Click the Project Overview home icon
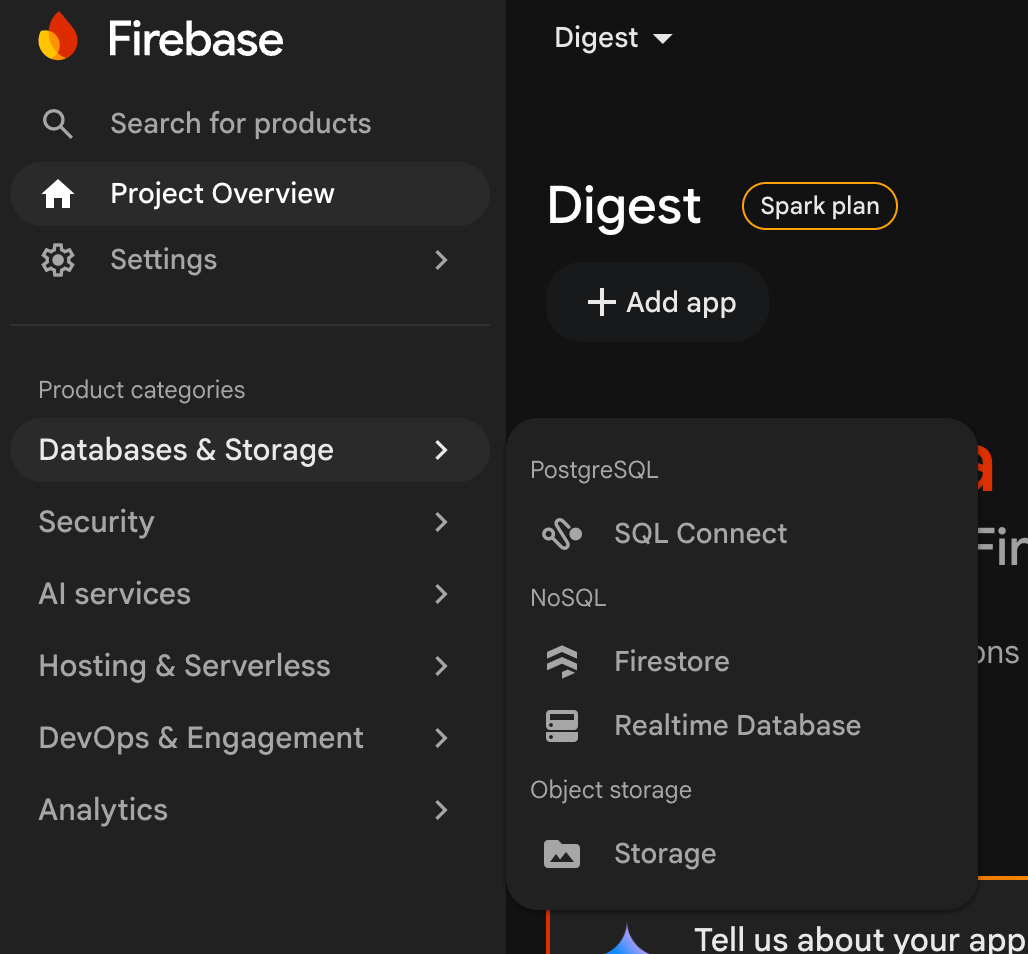The image size is (1028, 954). (58, 194)
